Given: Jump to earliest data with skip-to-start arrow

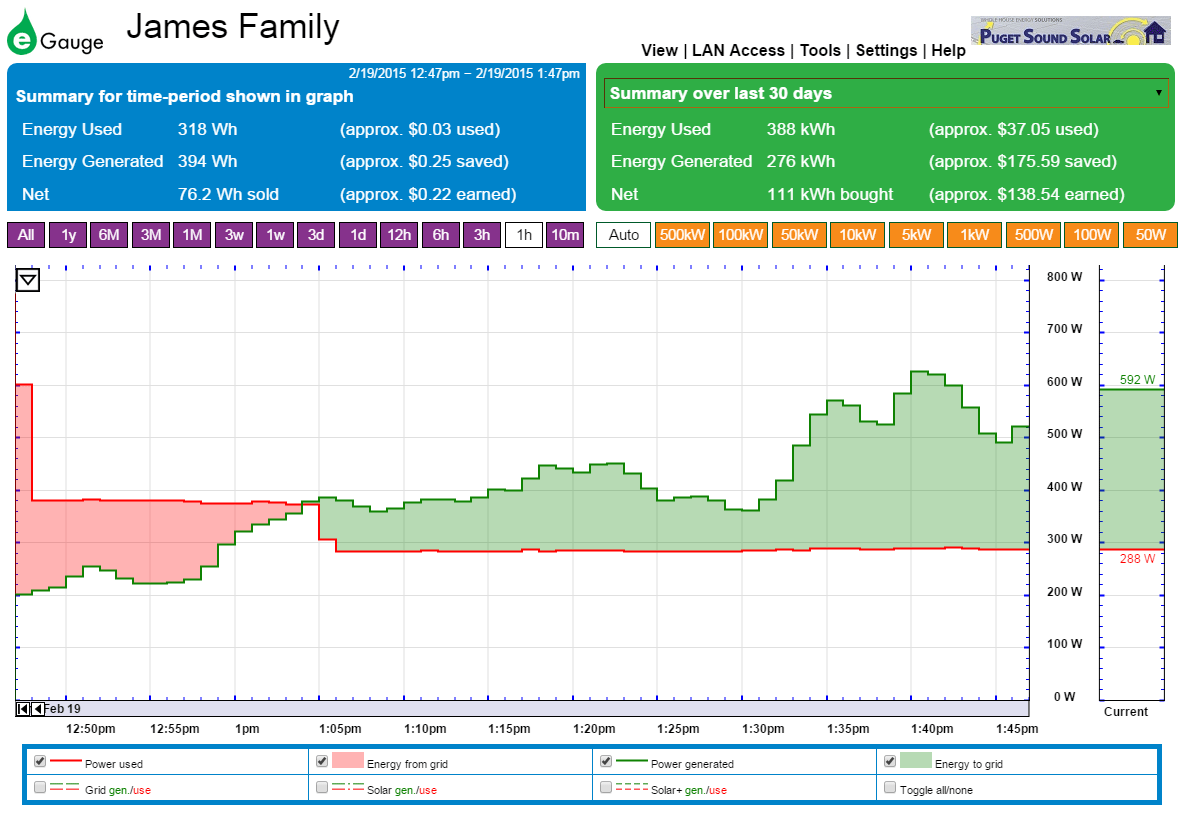Looking at the screenshot, I should [23, 709].
